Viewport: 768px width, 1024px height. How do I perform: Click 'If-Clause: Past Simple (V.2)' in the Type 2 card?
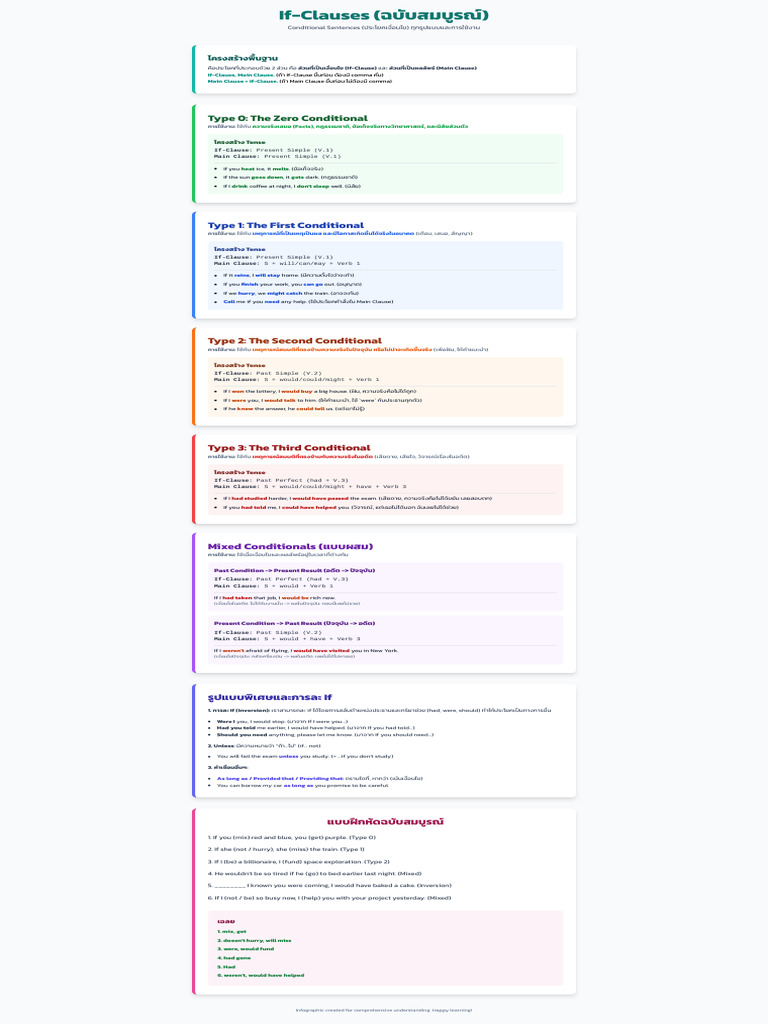[268, 374]
